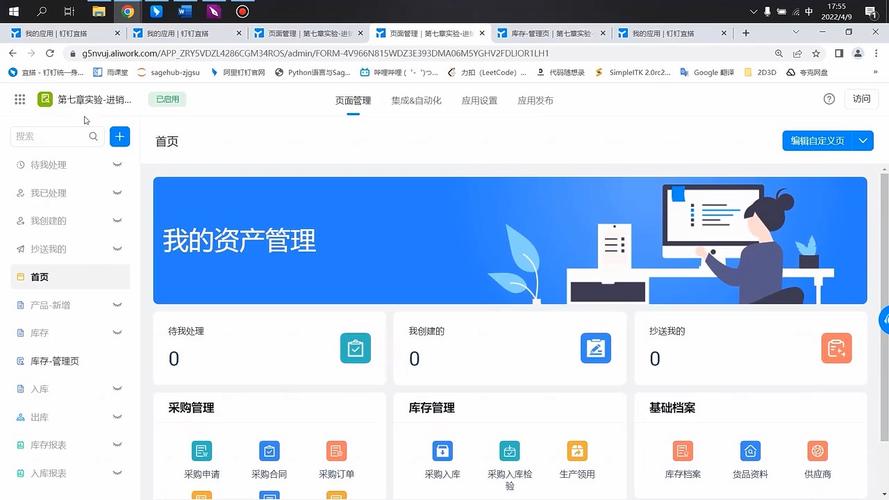Expand 待我处理 sidebar chevron
Image resolution: width=889 pixels, height=500 pixels.
point(117,164)
